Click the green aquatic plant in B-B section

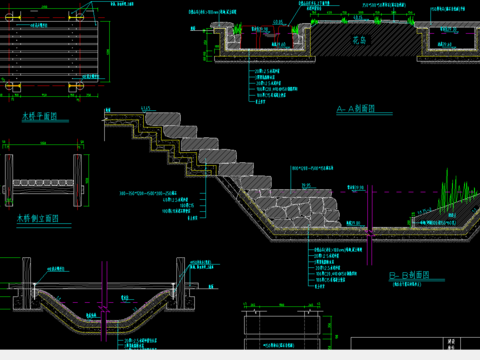point(456,191)
